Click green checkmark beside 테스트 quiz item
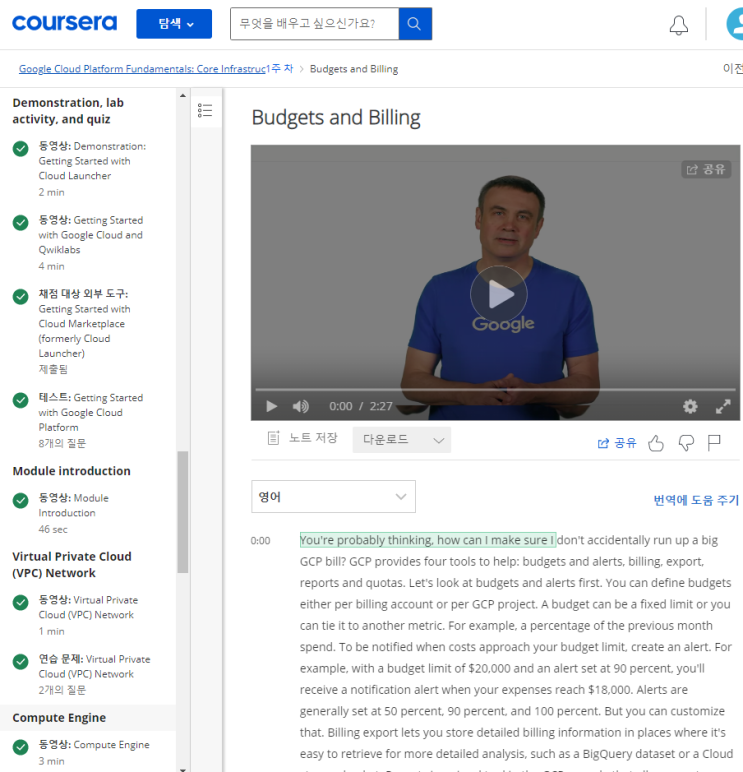The image size is (743, 772). [21, 400]
